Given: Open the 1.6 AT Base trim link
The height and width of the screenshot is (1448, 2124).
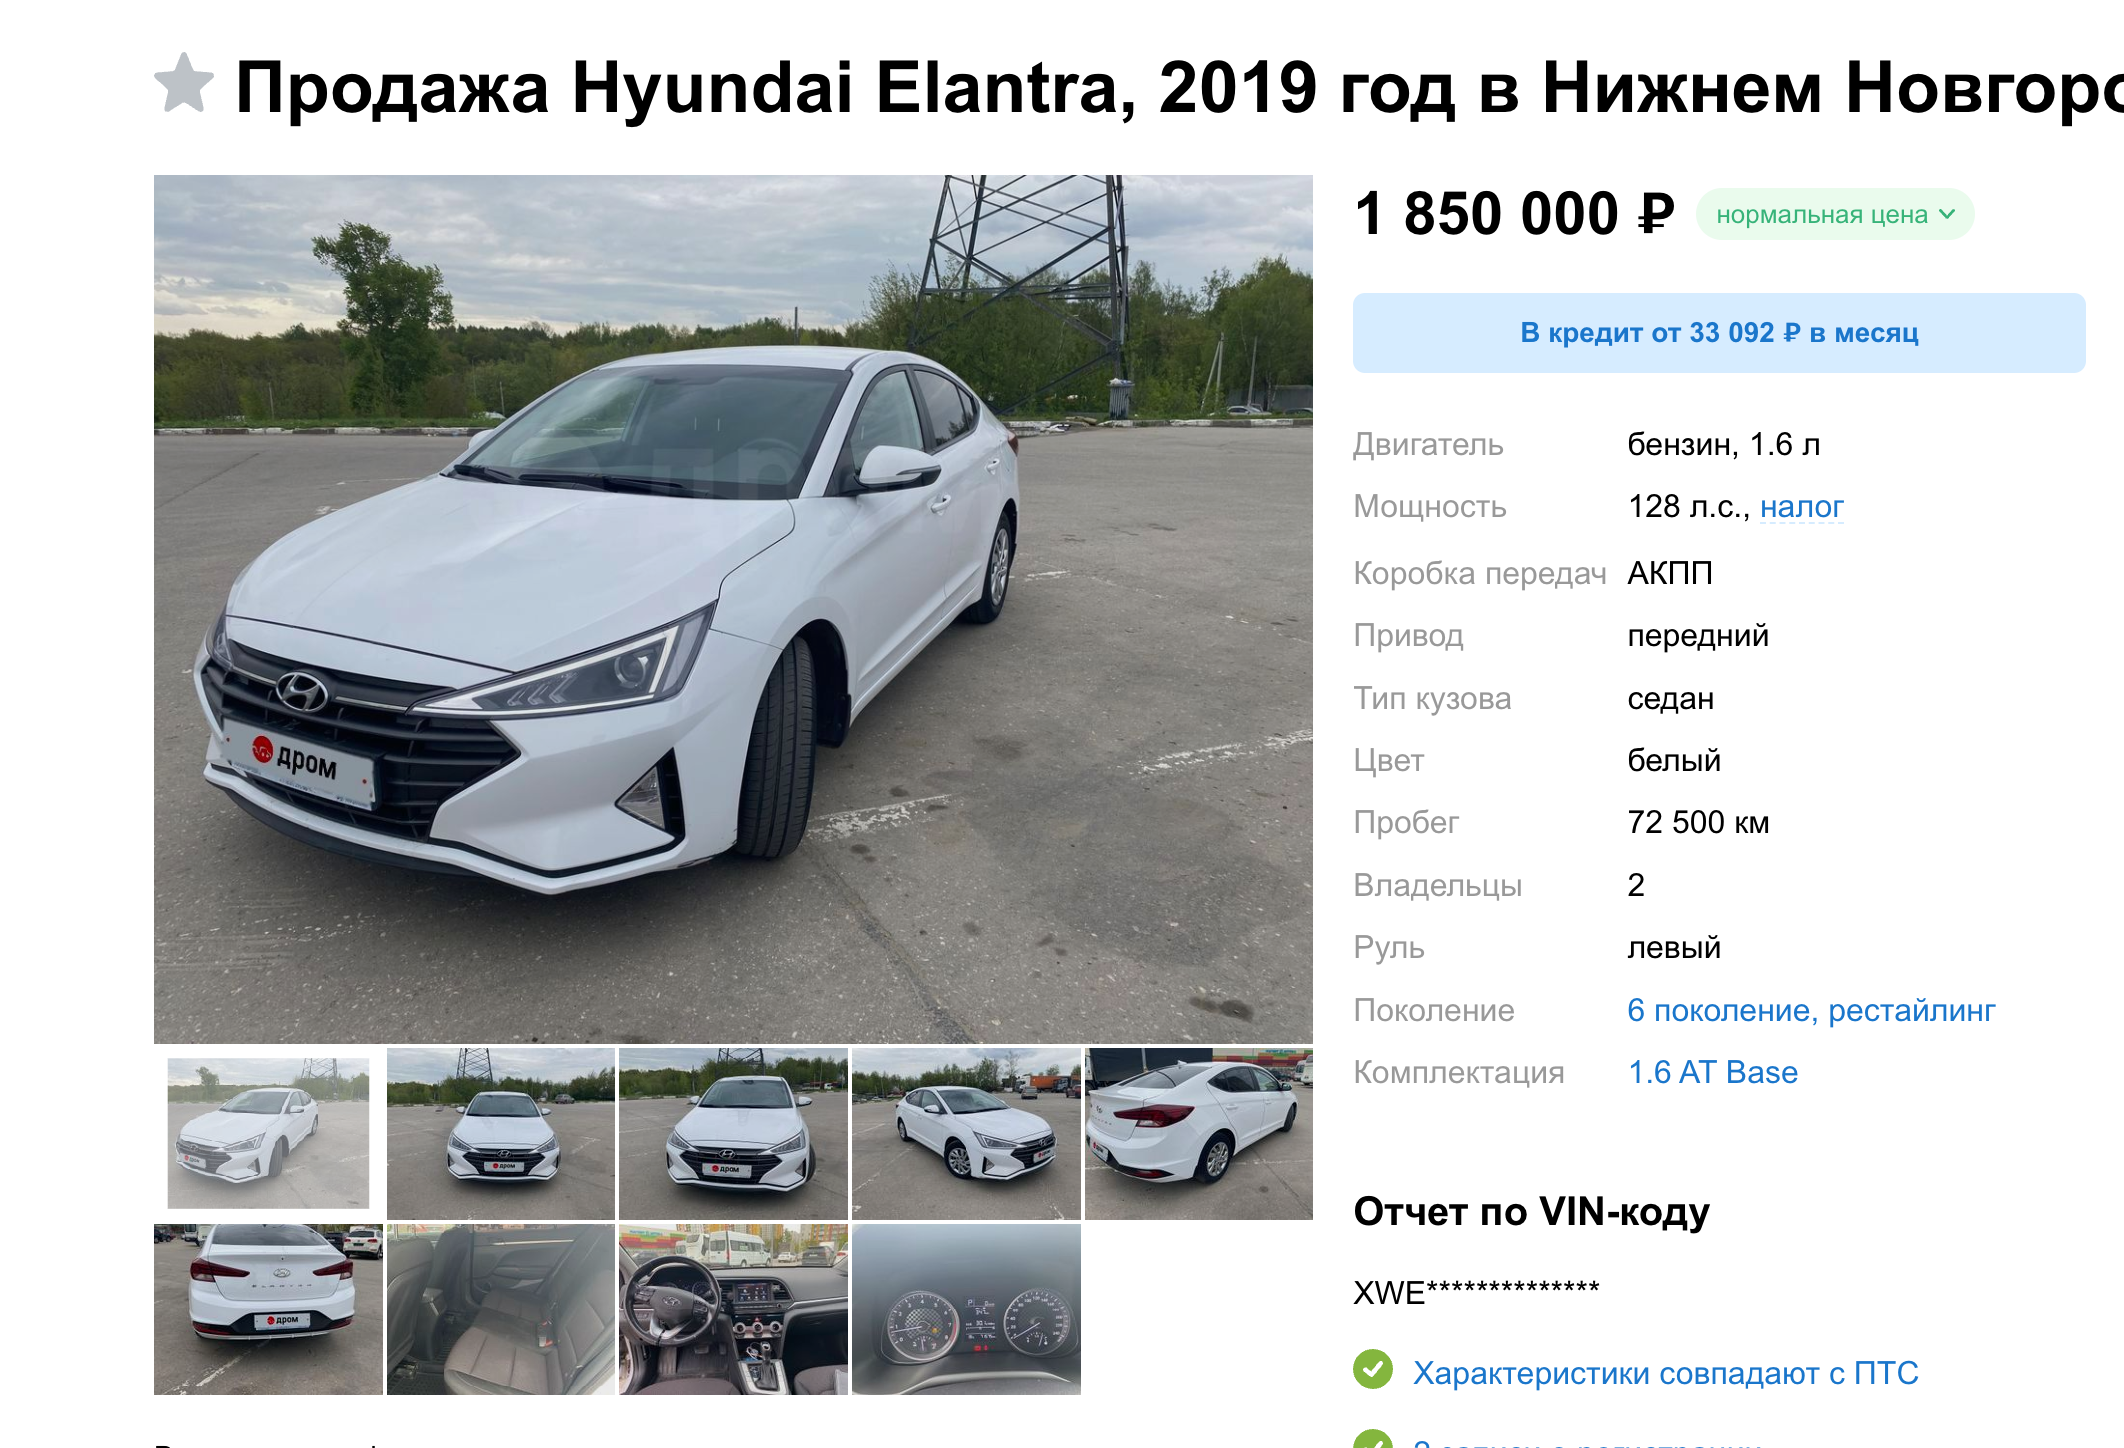Looking at the screenshot, I should point(1712,1072).
